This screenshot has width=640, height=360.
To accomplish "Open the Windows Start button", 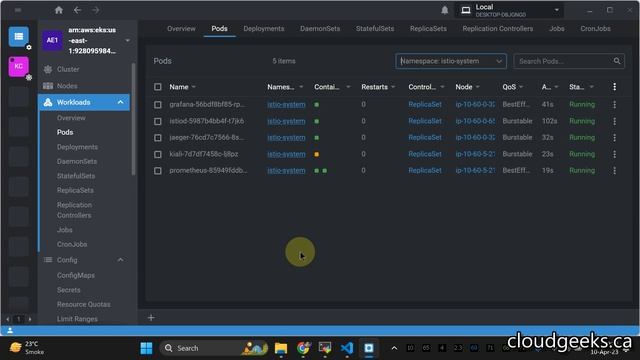I will [x=146, y=348].
